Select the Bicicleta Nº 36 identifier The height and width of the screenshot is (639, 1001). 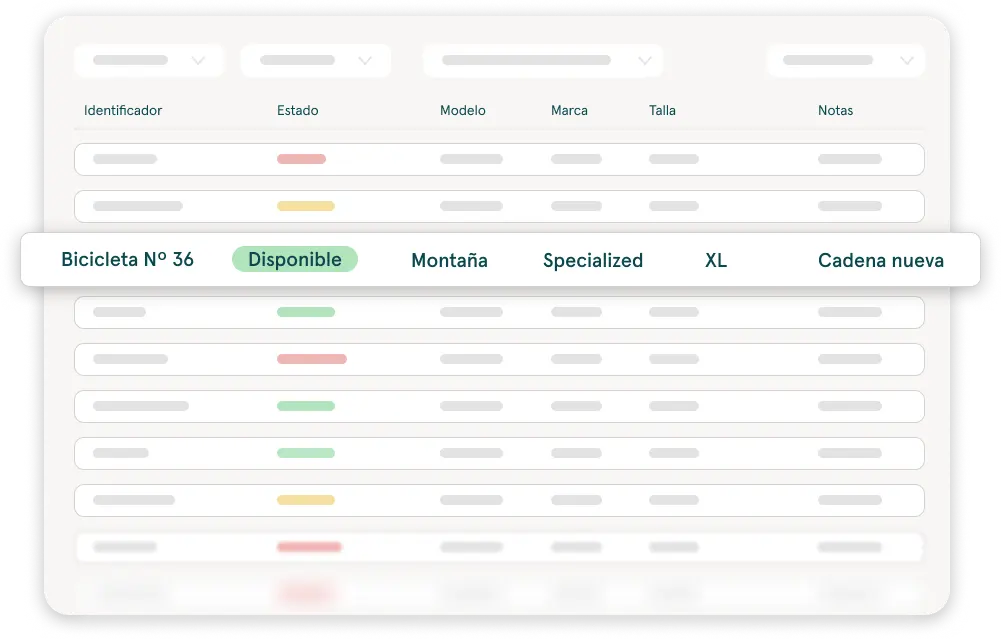click(x=128, y=259)
